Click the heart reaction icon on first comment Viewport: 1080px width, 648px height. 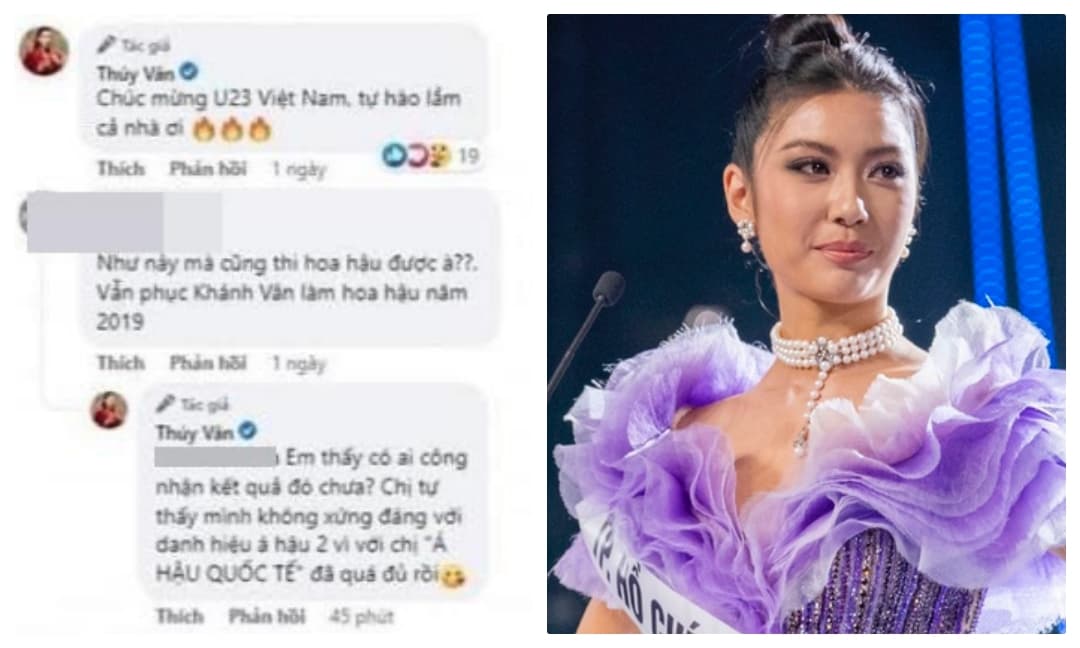click(417, 156)
